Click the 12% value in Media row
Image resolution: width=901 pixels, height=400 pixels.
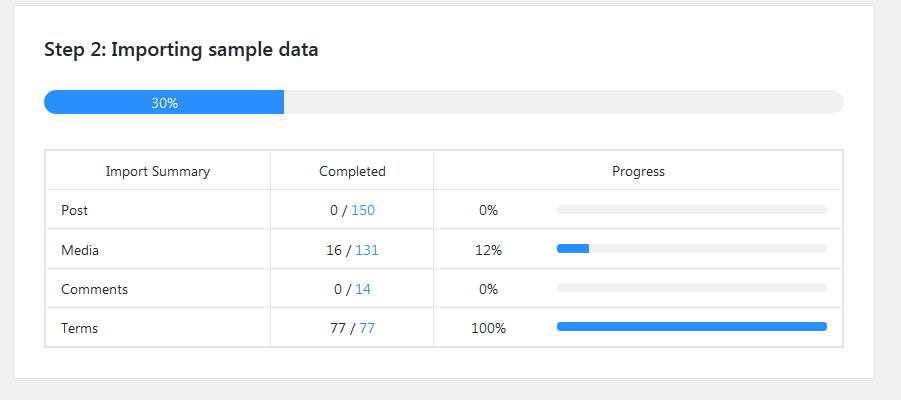coord(488,250)
